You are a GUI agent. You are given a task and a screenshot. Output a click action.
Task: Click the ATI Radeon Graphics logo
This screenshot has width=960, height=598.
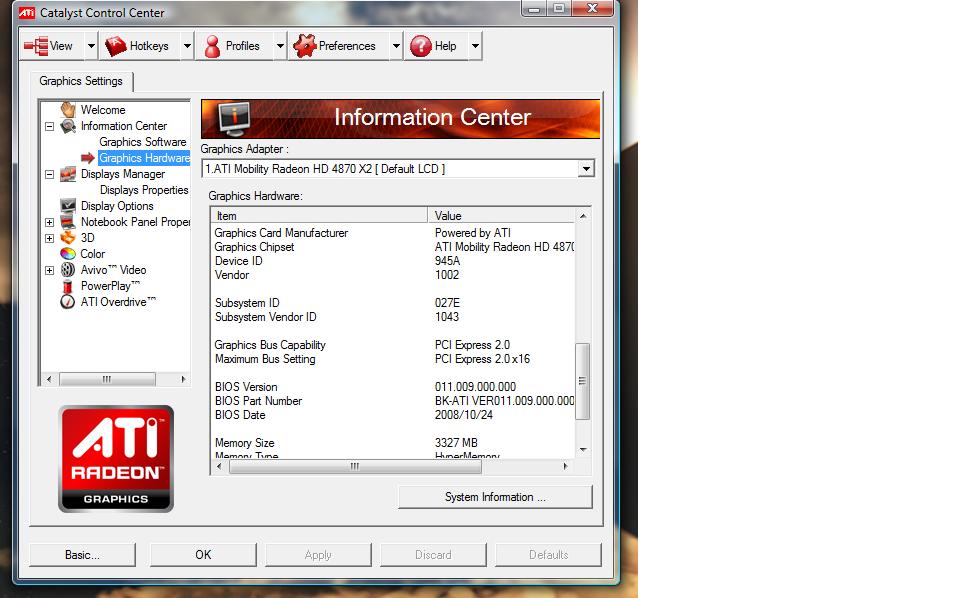(x=116, y=458)
